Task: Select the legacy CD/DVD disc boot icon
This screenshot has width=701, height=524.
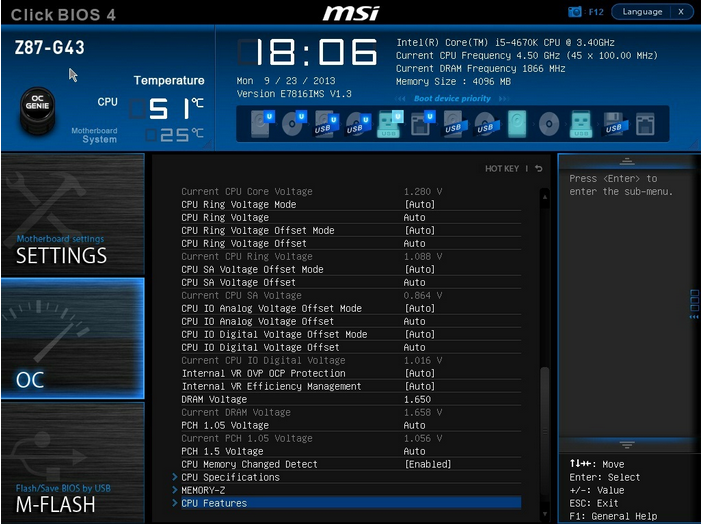Action: point(549,124)
